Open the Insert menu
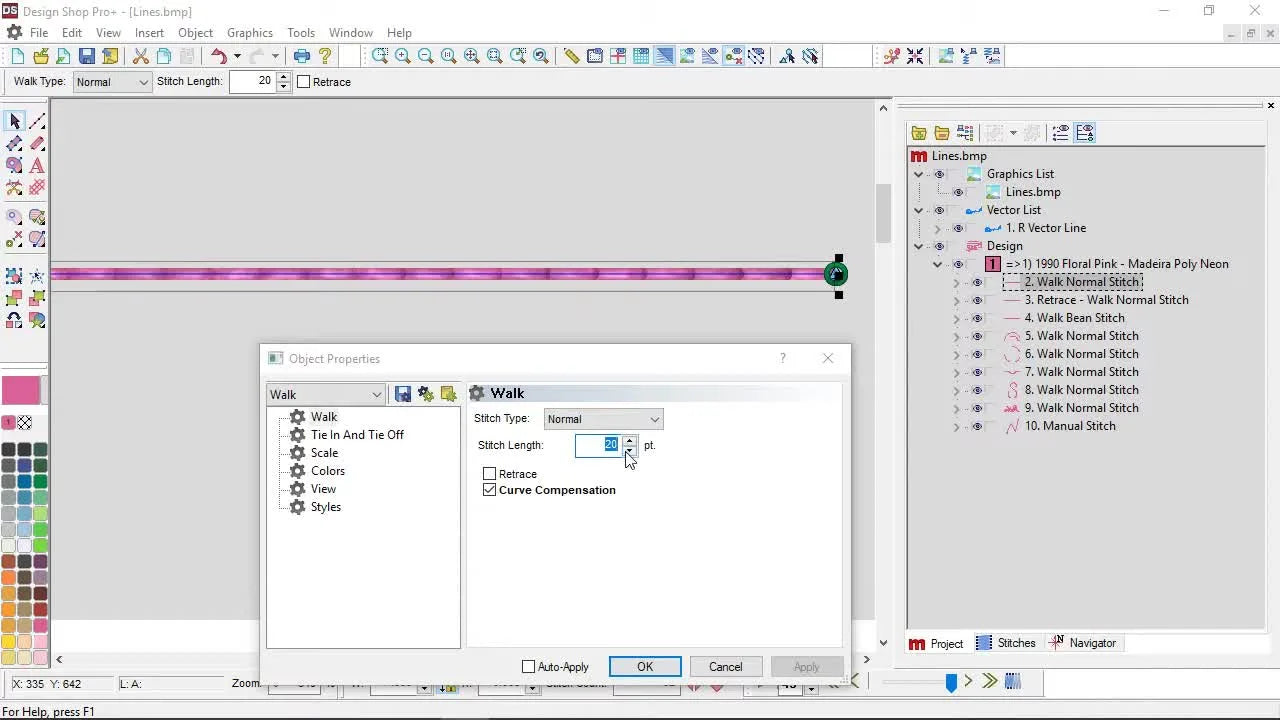Screen dimensions: 1280x720 (149, 33)
